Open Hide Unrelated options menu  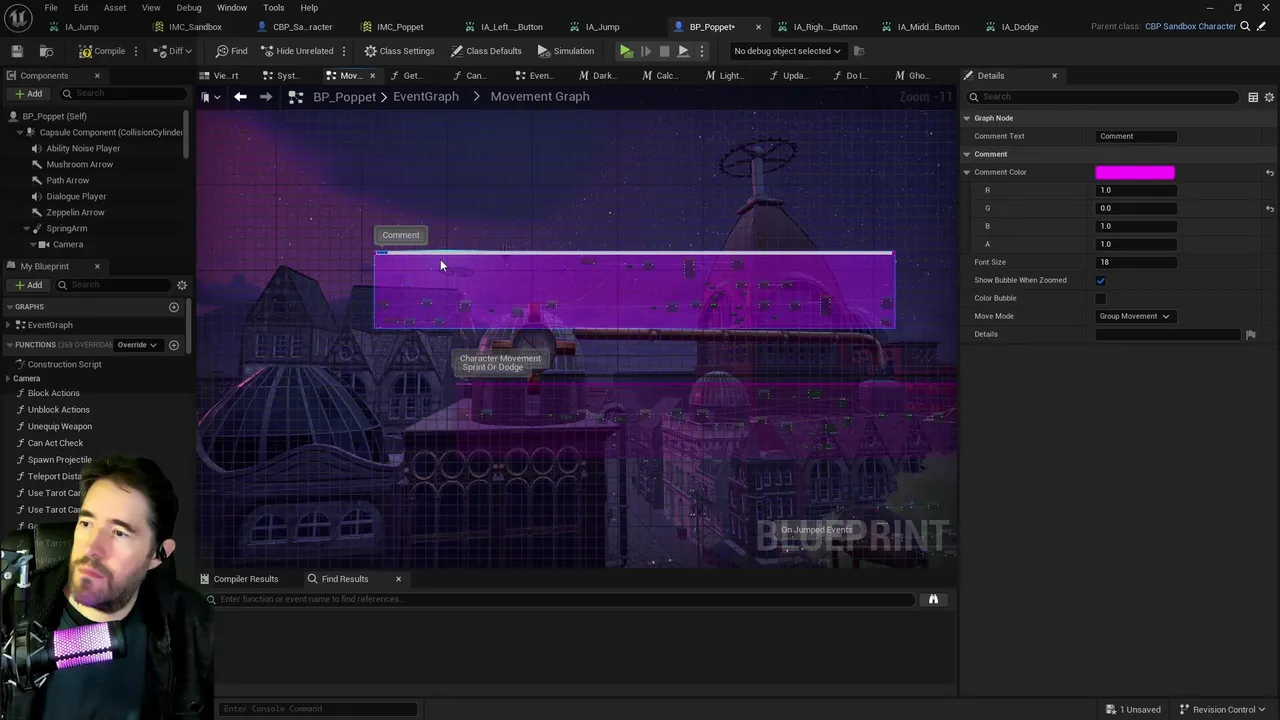click(344, 51)
